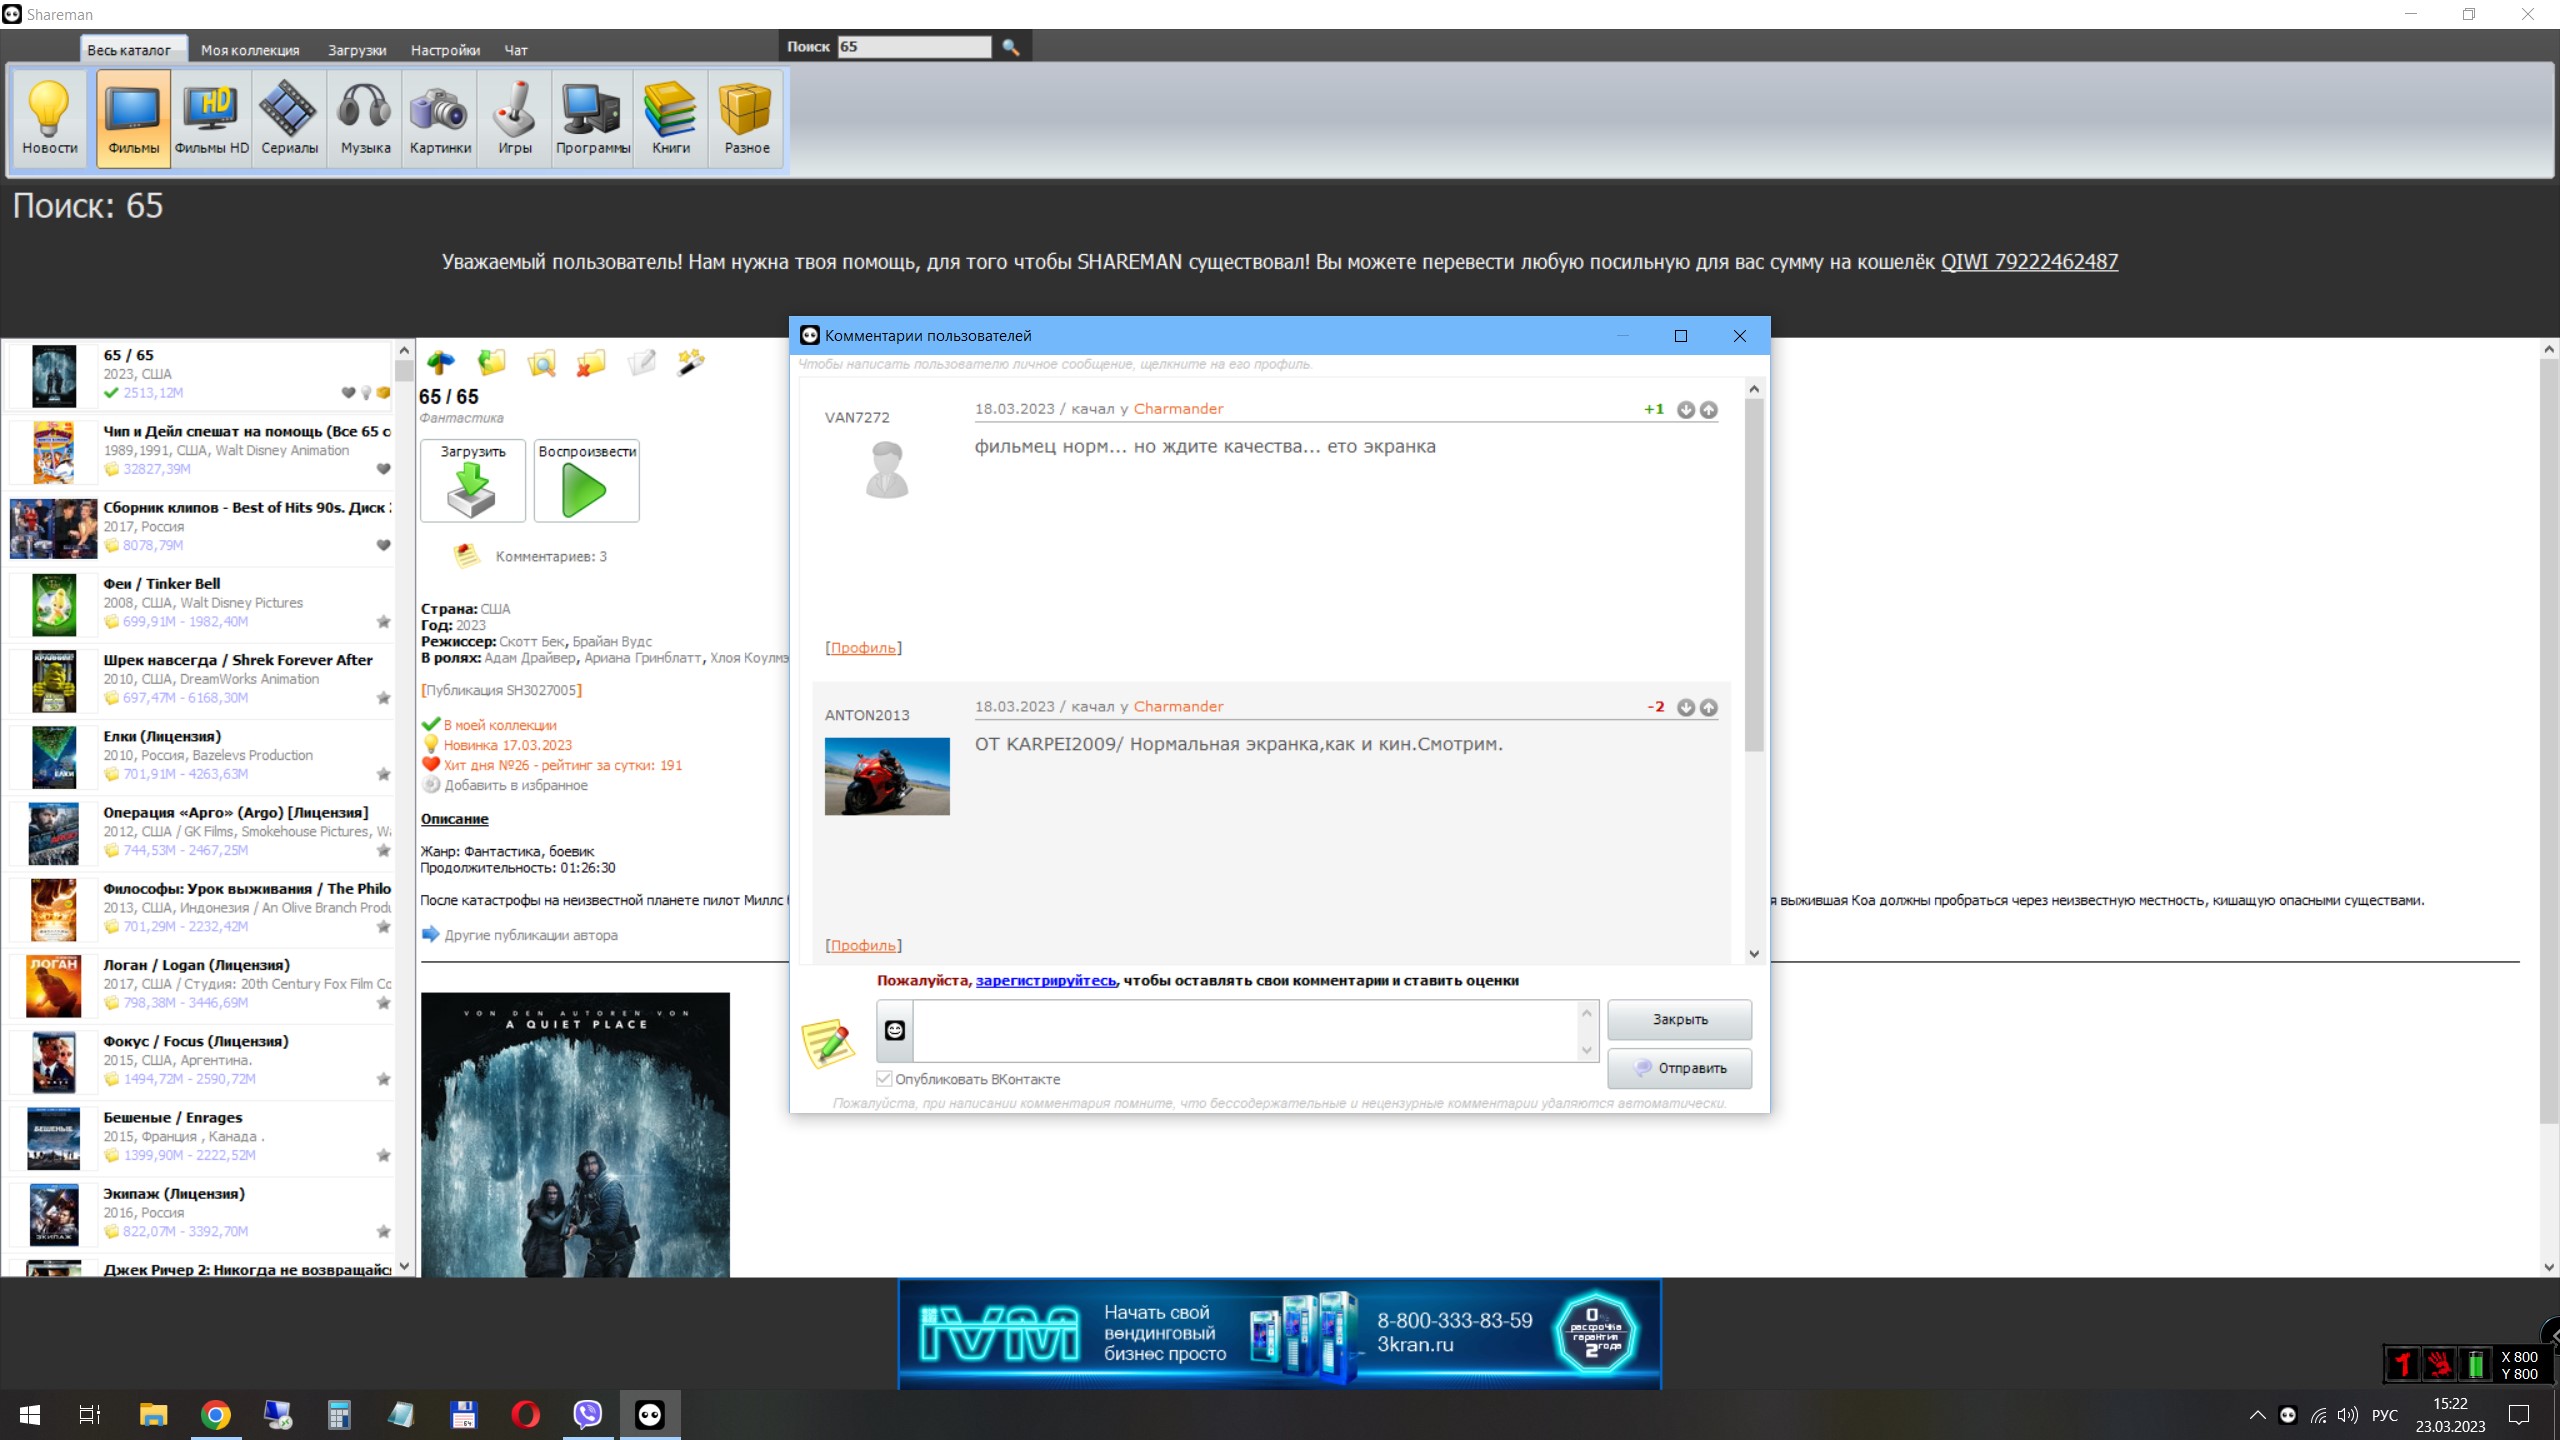
Task: Click ANTON2013's motorcycle avatar
Action: 887,776
